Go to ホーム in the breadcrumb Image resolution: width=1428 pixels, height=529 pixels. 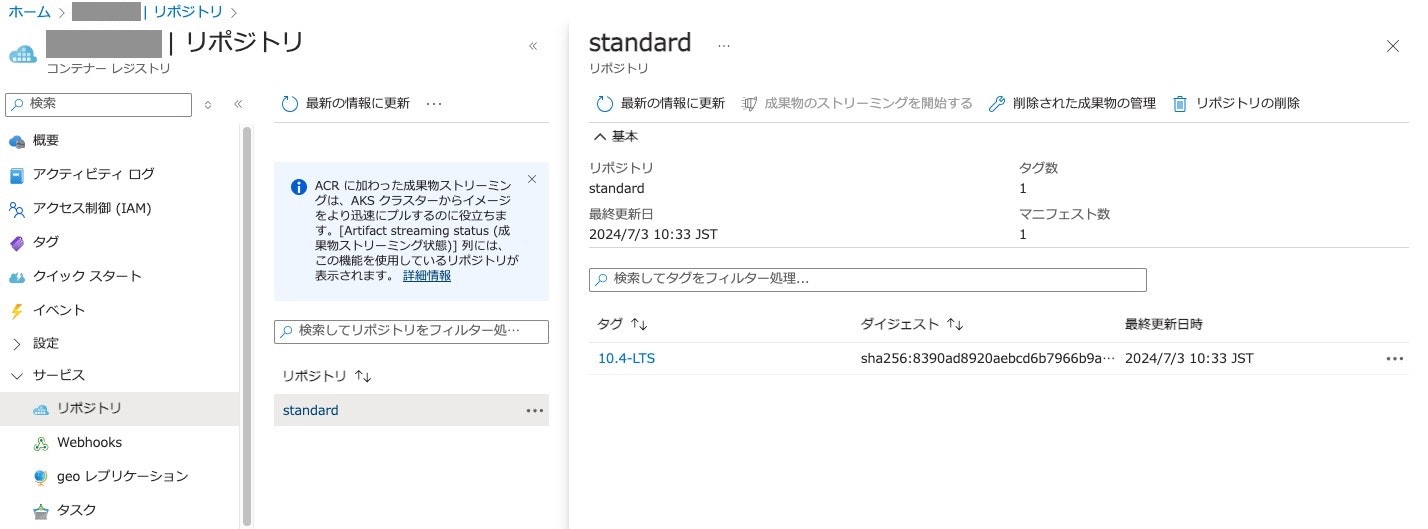[29, 12]
